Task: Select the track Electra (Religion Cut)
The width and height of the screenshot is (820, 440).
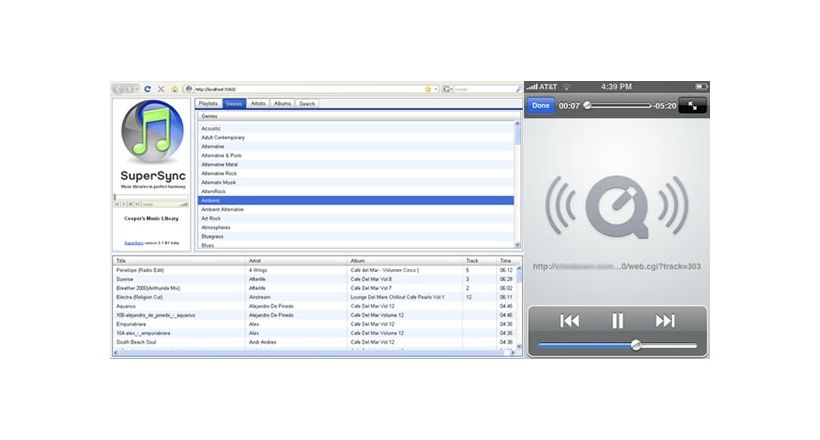Action: pyautogui.click(x=314, y=297)
